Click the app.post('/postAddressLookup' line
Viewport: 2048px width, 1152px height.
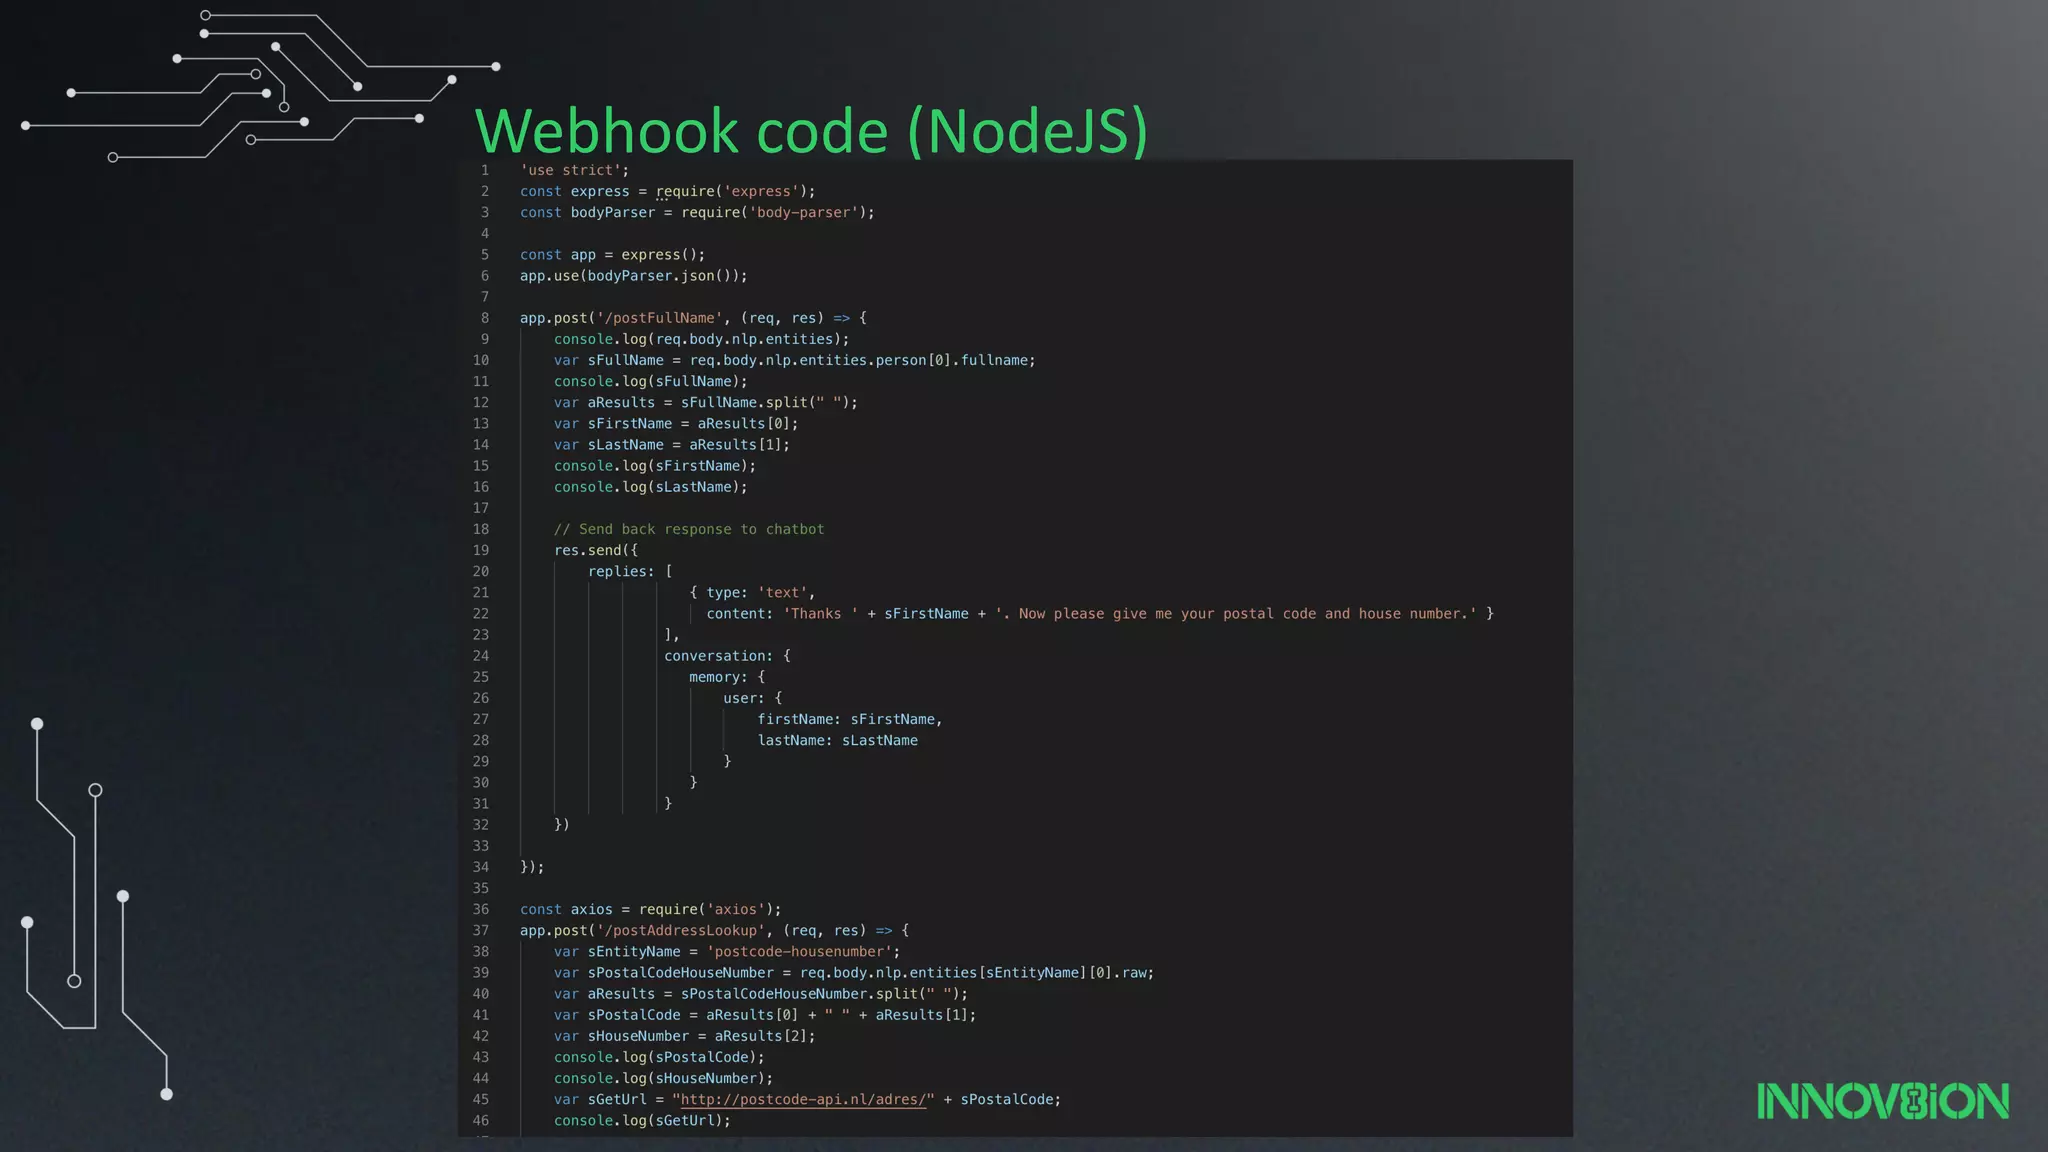tap(715, 930)
